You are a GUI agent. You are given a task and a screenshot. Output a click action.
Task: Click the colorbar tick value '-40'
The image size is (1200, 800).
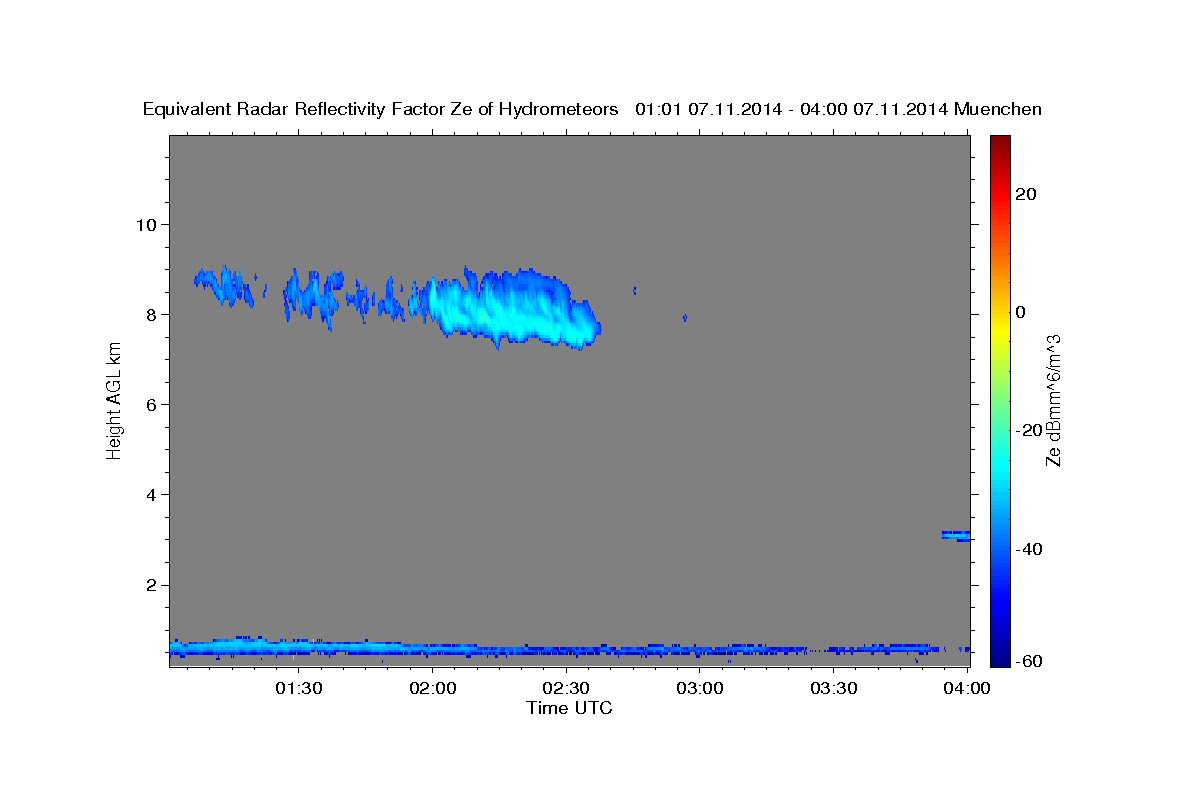[x=1029, y=548]
